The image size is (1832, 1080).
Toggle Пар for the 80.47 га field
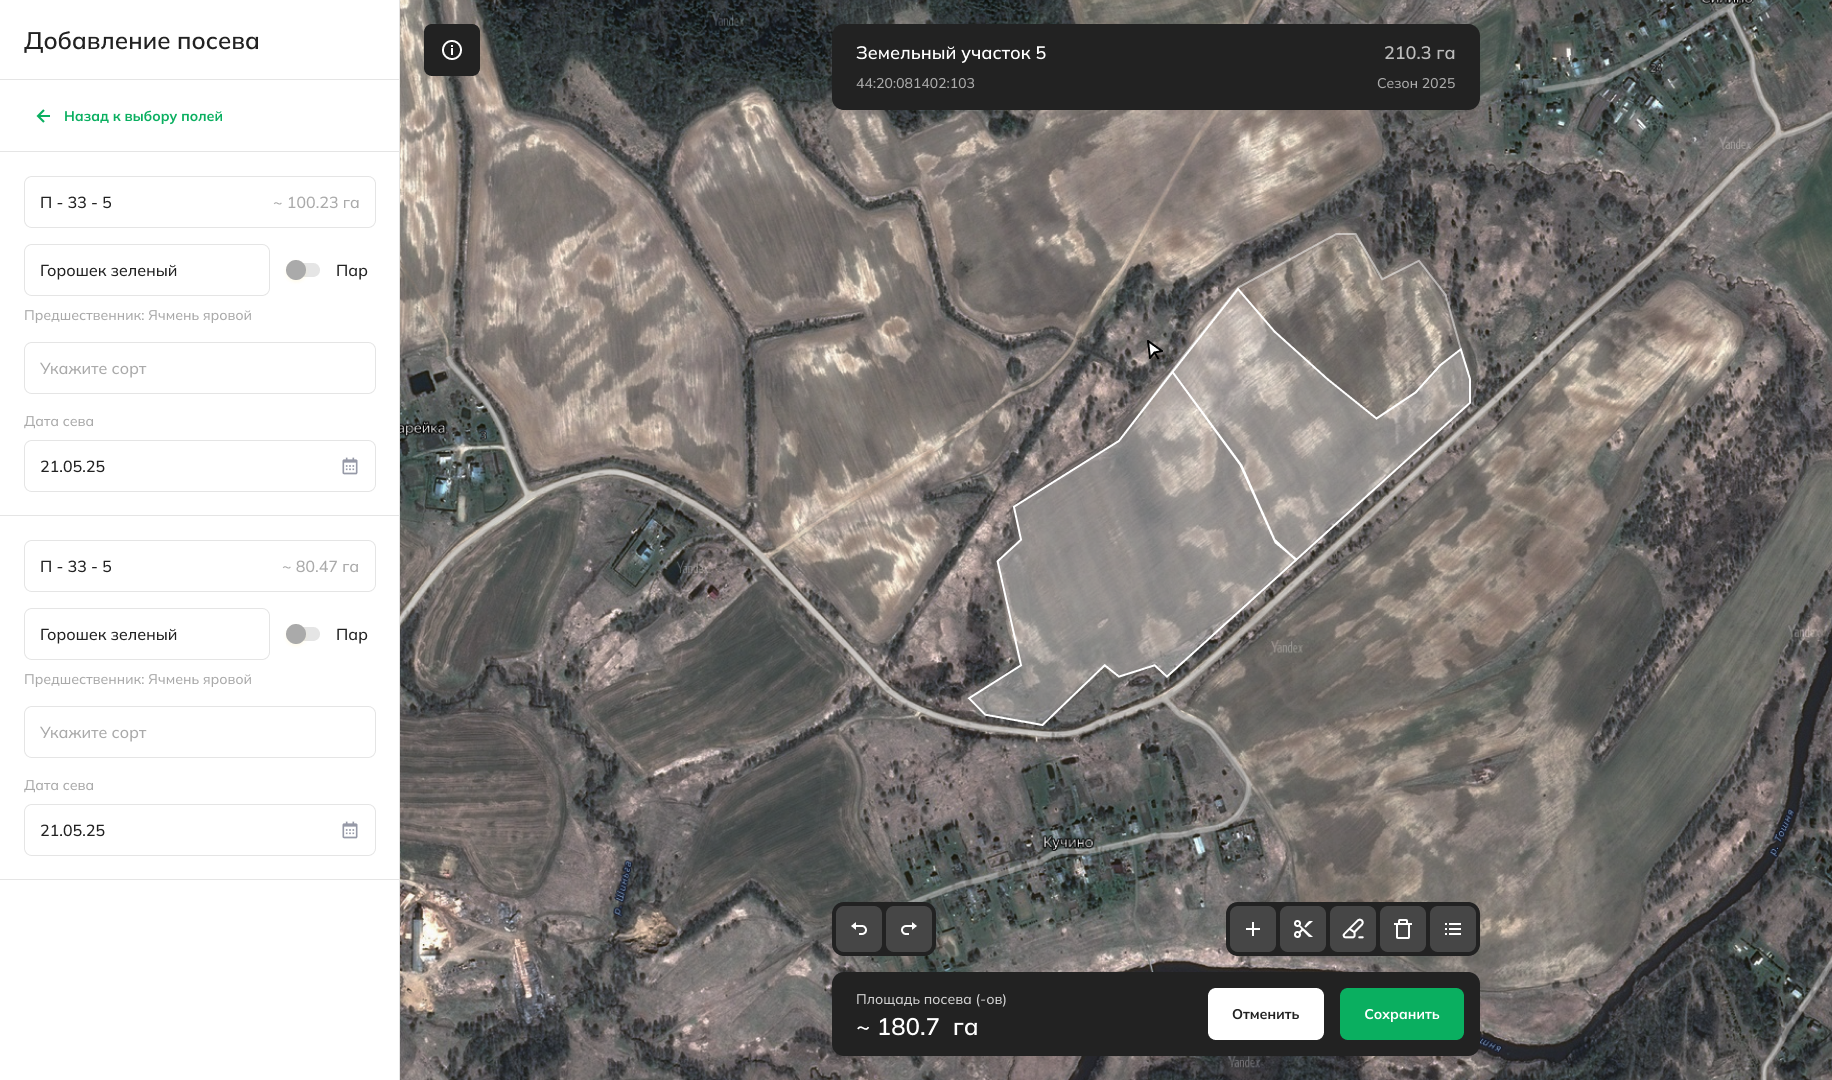coord(303,634)
